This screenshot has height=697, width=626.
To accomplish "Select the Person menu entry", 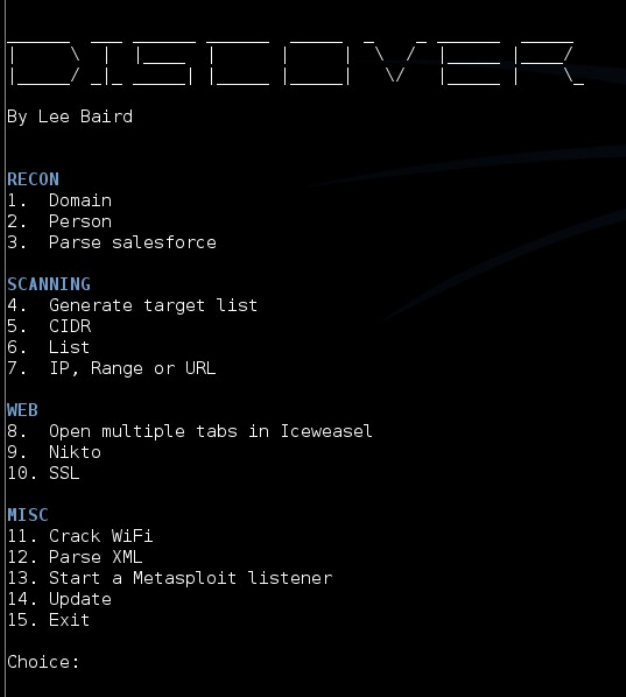I will [x=59, y=221].
